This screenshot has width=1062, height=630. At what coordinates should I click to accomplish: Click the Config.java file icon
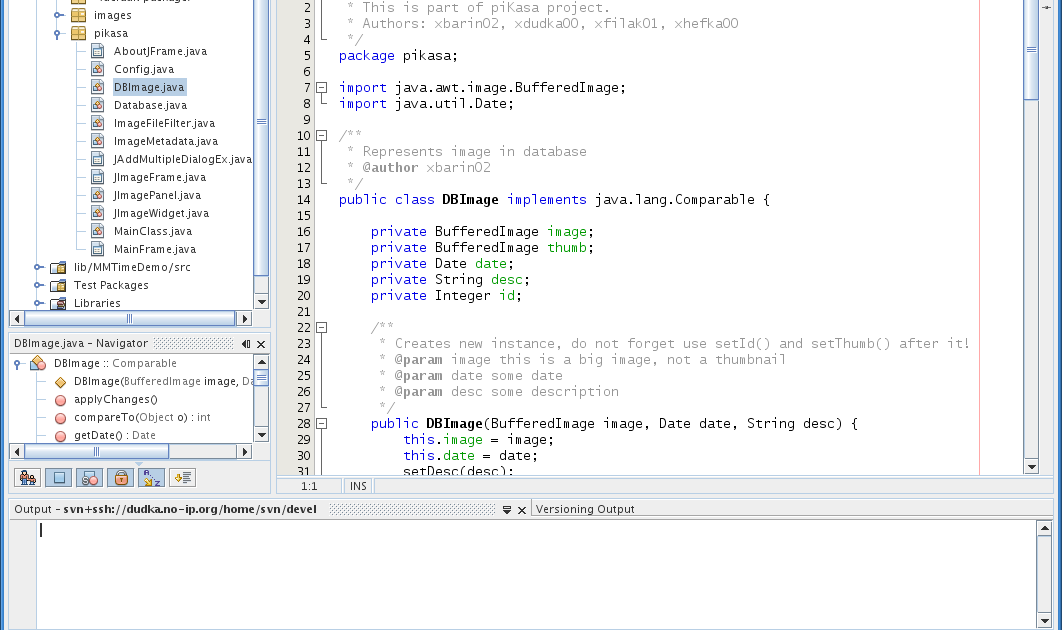(x=97, y=68)
